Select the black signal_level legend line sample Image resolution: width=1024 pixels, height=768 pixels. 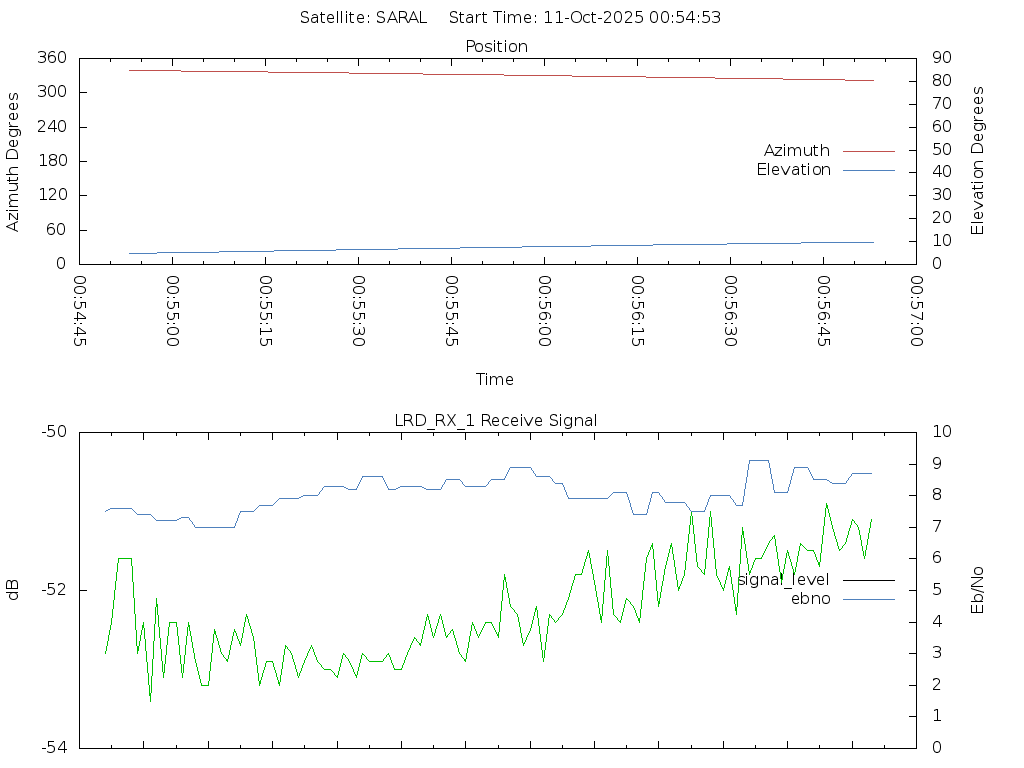click(868, 580)
